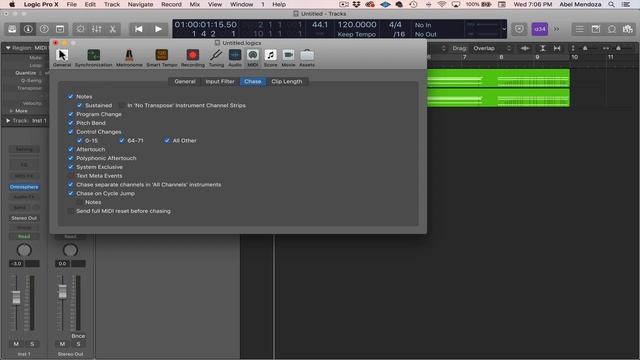Image resolution: width=640 pixels, height=360 pixels.
Task: Open Smart Controls button
Action: pos(80,29)
